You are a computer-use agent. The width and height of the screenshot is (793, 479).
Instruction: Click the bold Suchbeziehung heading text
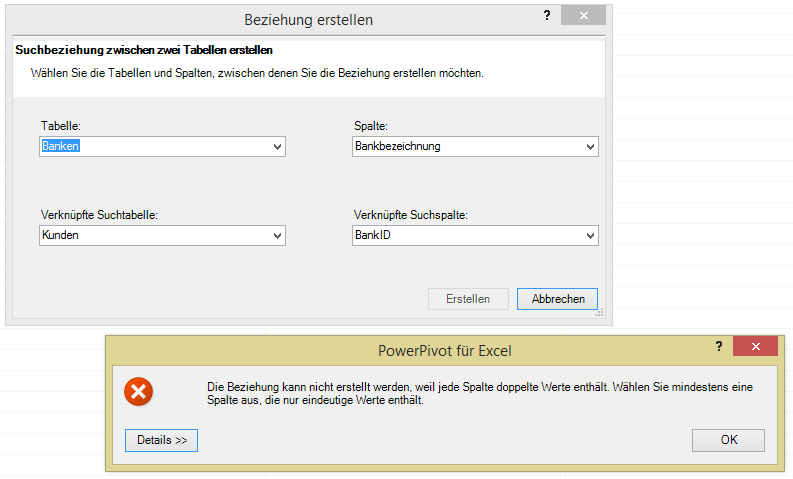pos(145,49)
